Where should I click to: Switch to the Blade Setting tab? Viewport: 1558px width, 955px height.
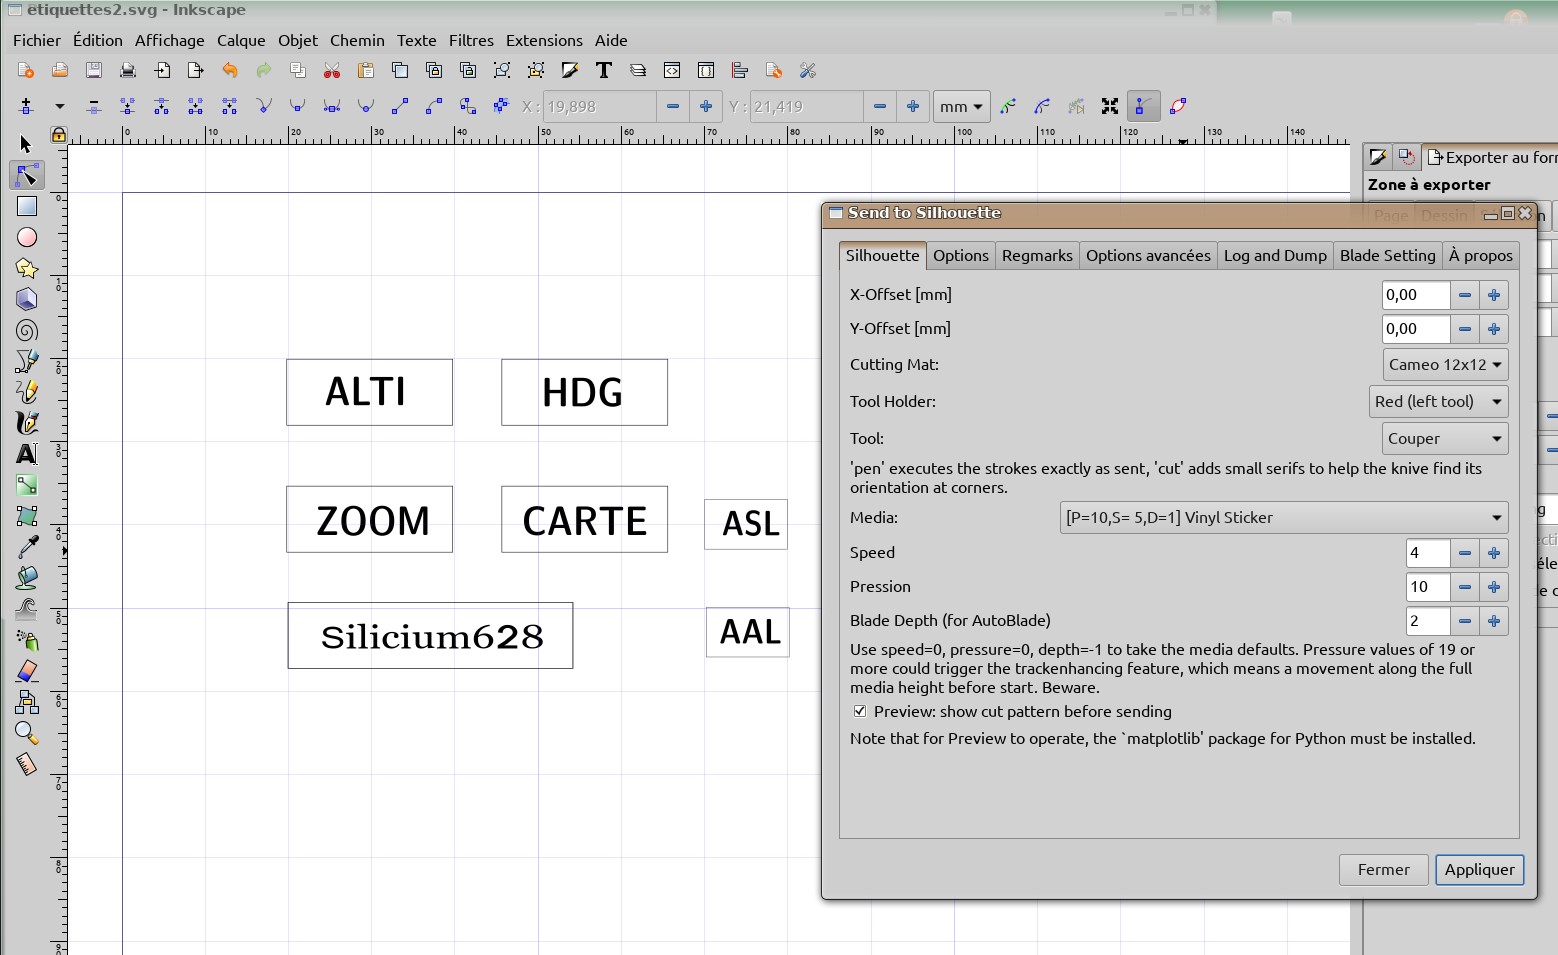[1387, 256]
